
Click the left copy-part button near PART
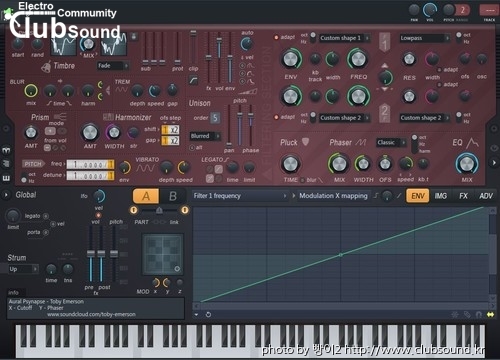pos(134,210)
